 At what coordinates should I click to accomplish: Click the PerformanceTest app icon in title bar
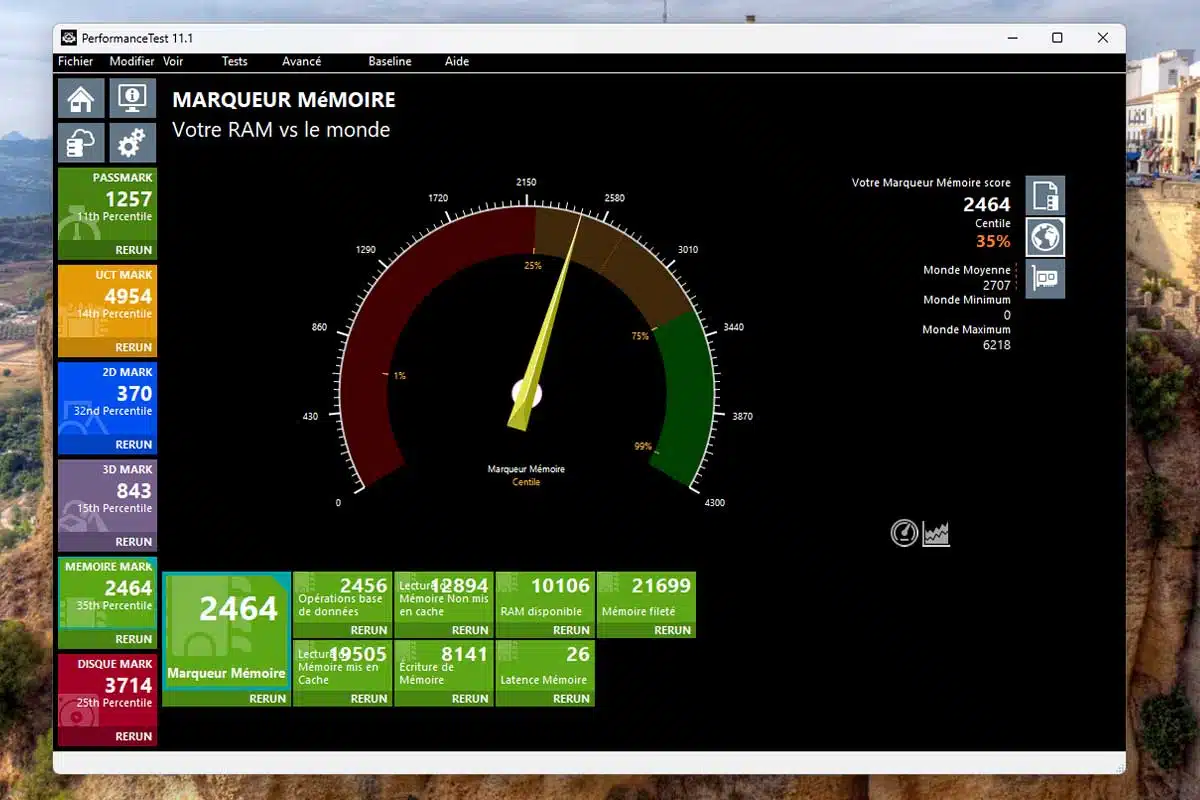click(x=69, y=38)
